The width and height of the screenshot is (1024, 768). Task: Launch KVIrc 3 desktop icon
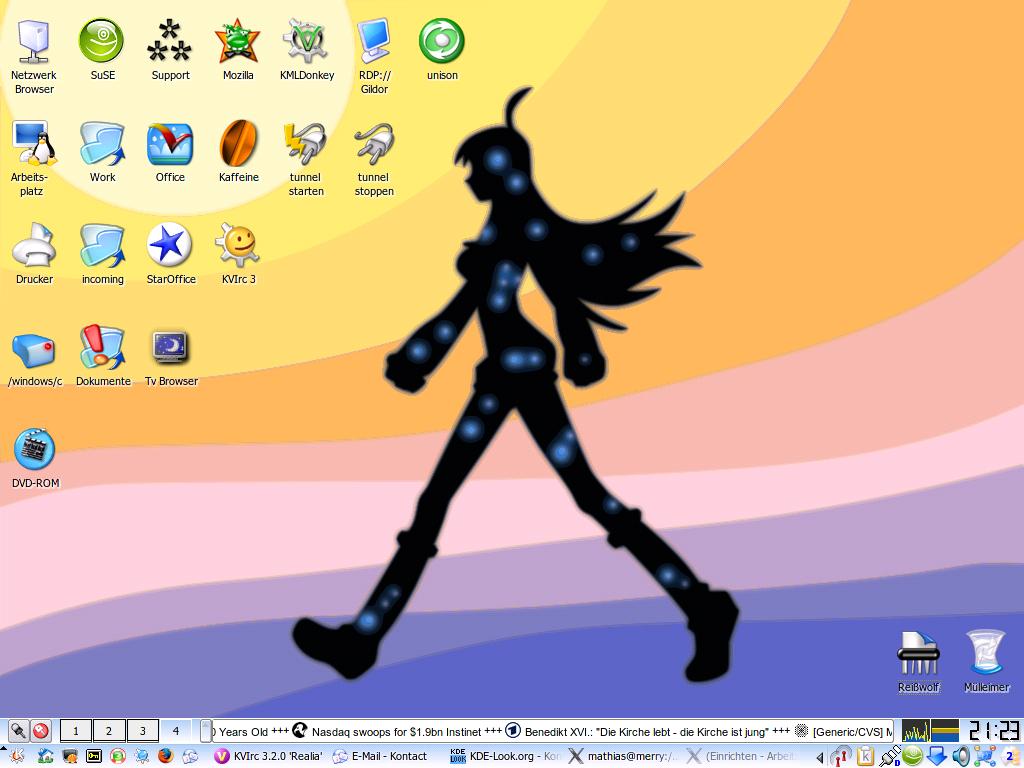click(x=238, y=254)
